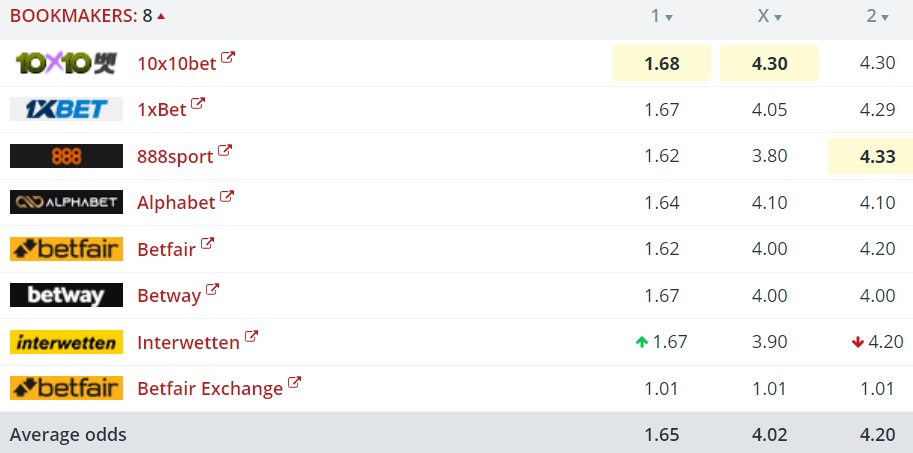This screenshot has width=913, height=453.
Task: Click Interwetten 4.20 odds with red arrow
Action: coord(877,342)
